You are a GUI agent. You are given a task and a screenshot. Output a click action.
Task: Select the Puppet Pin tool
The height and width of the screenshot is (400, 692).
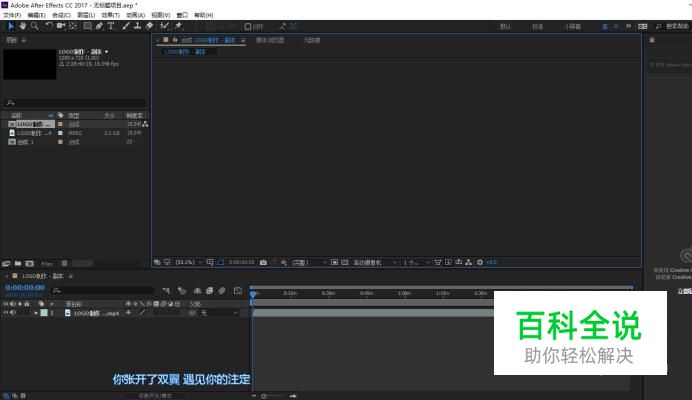click(178, 26)
